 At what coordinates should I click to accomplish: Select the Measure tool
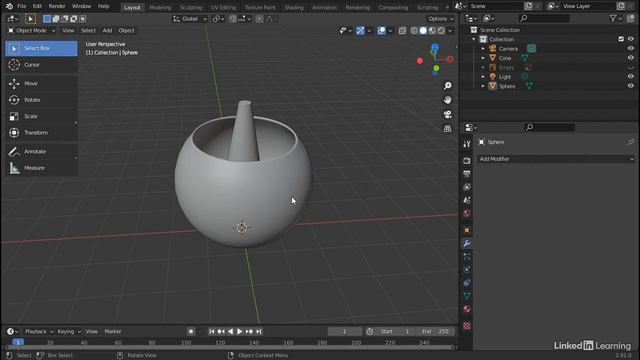pos(41,168)
